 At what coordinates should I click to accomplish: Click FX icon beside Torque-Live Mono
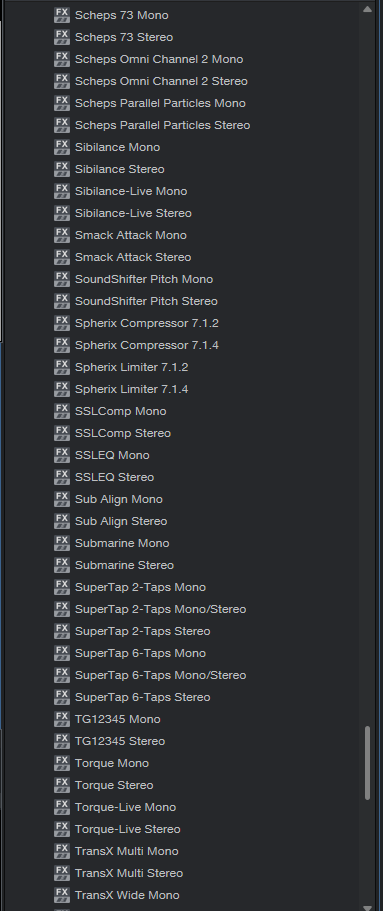(x=62, y=808)
